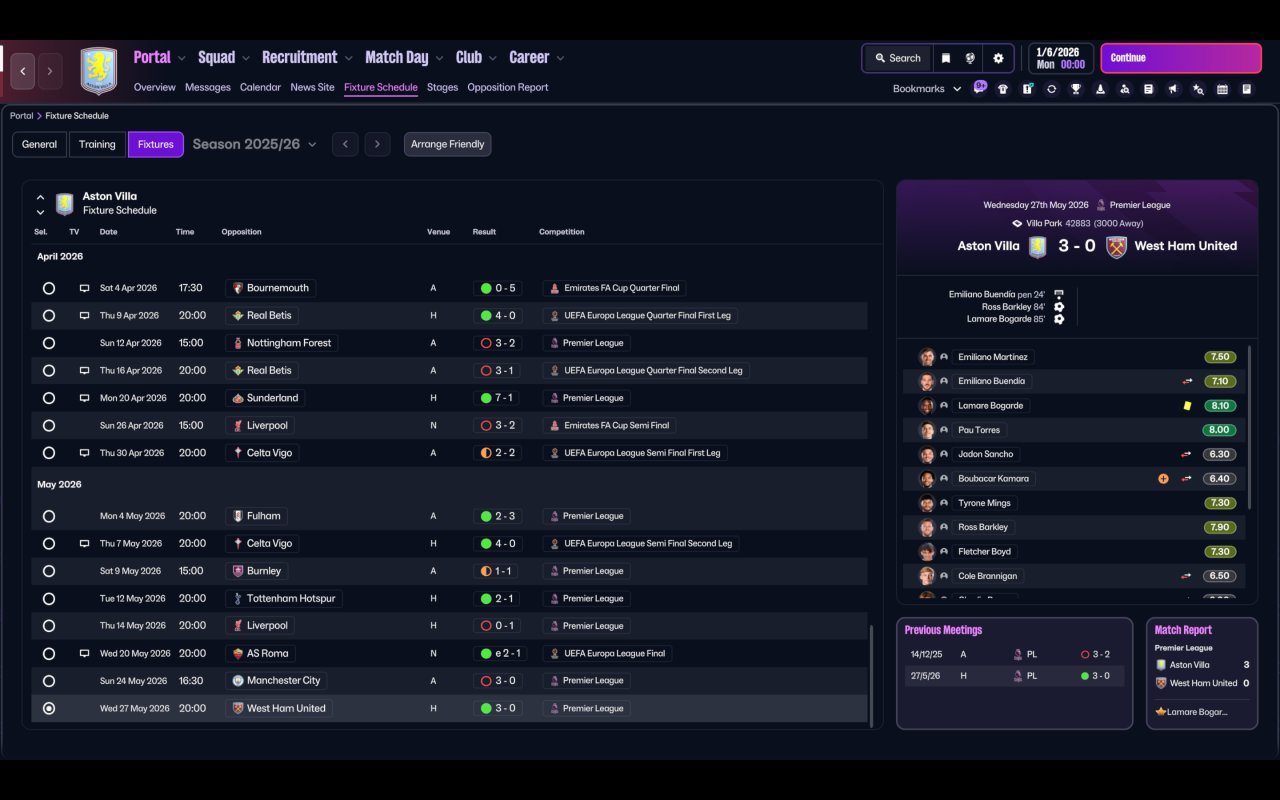
Task: Select the Manchester City fixture radio button
Action: (49, 681)
